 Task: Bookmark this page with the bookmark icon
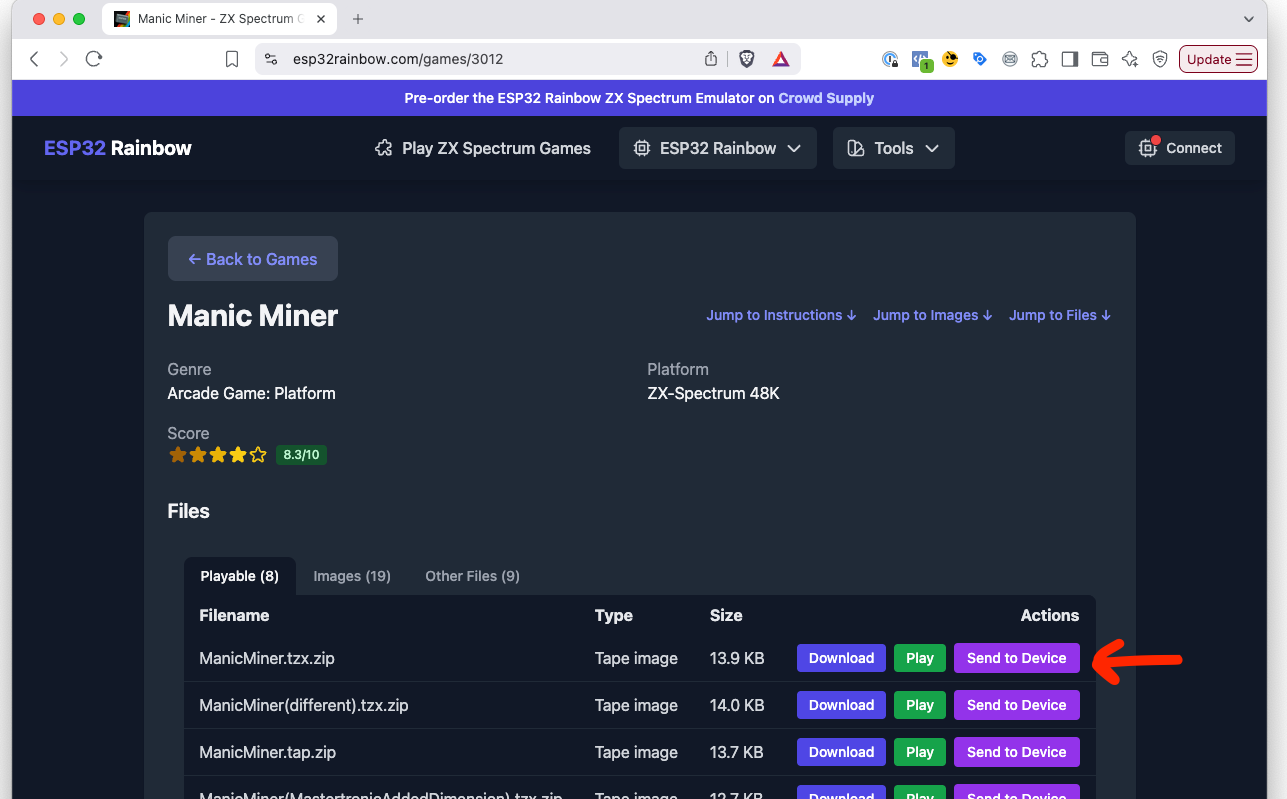232,59
